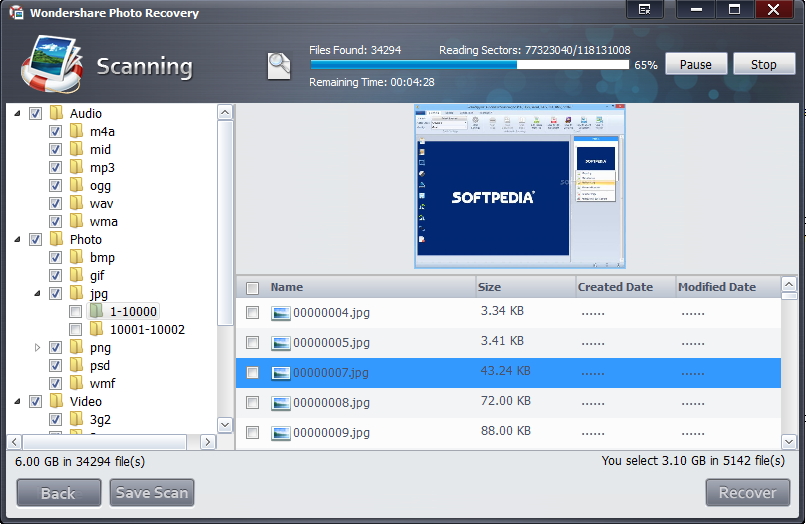The width and height of the screenshot is (806, 525).
Task: Click the Softpedia preview thumbnail
Action: coord(520,186)
